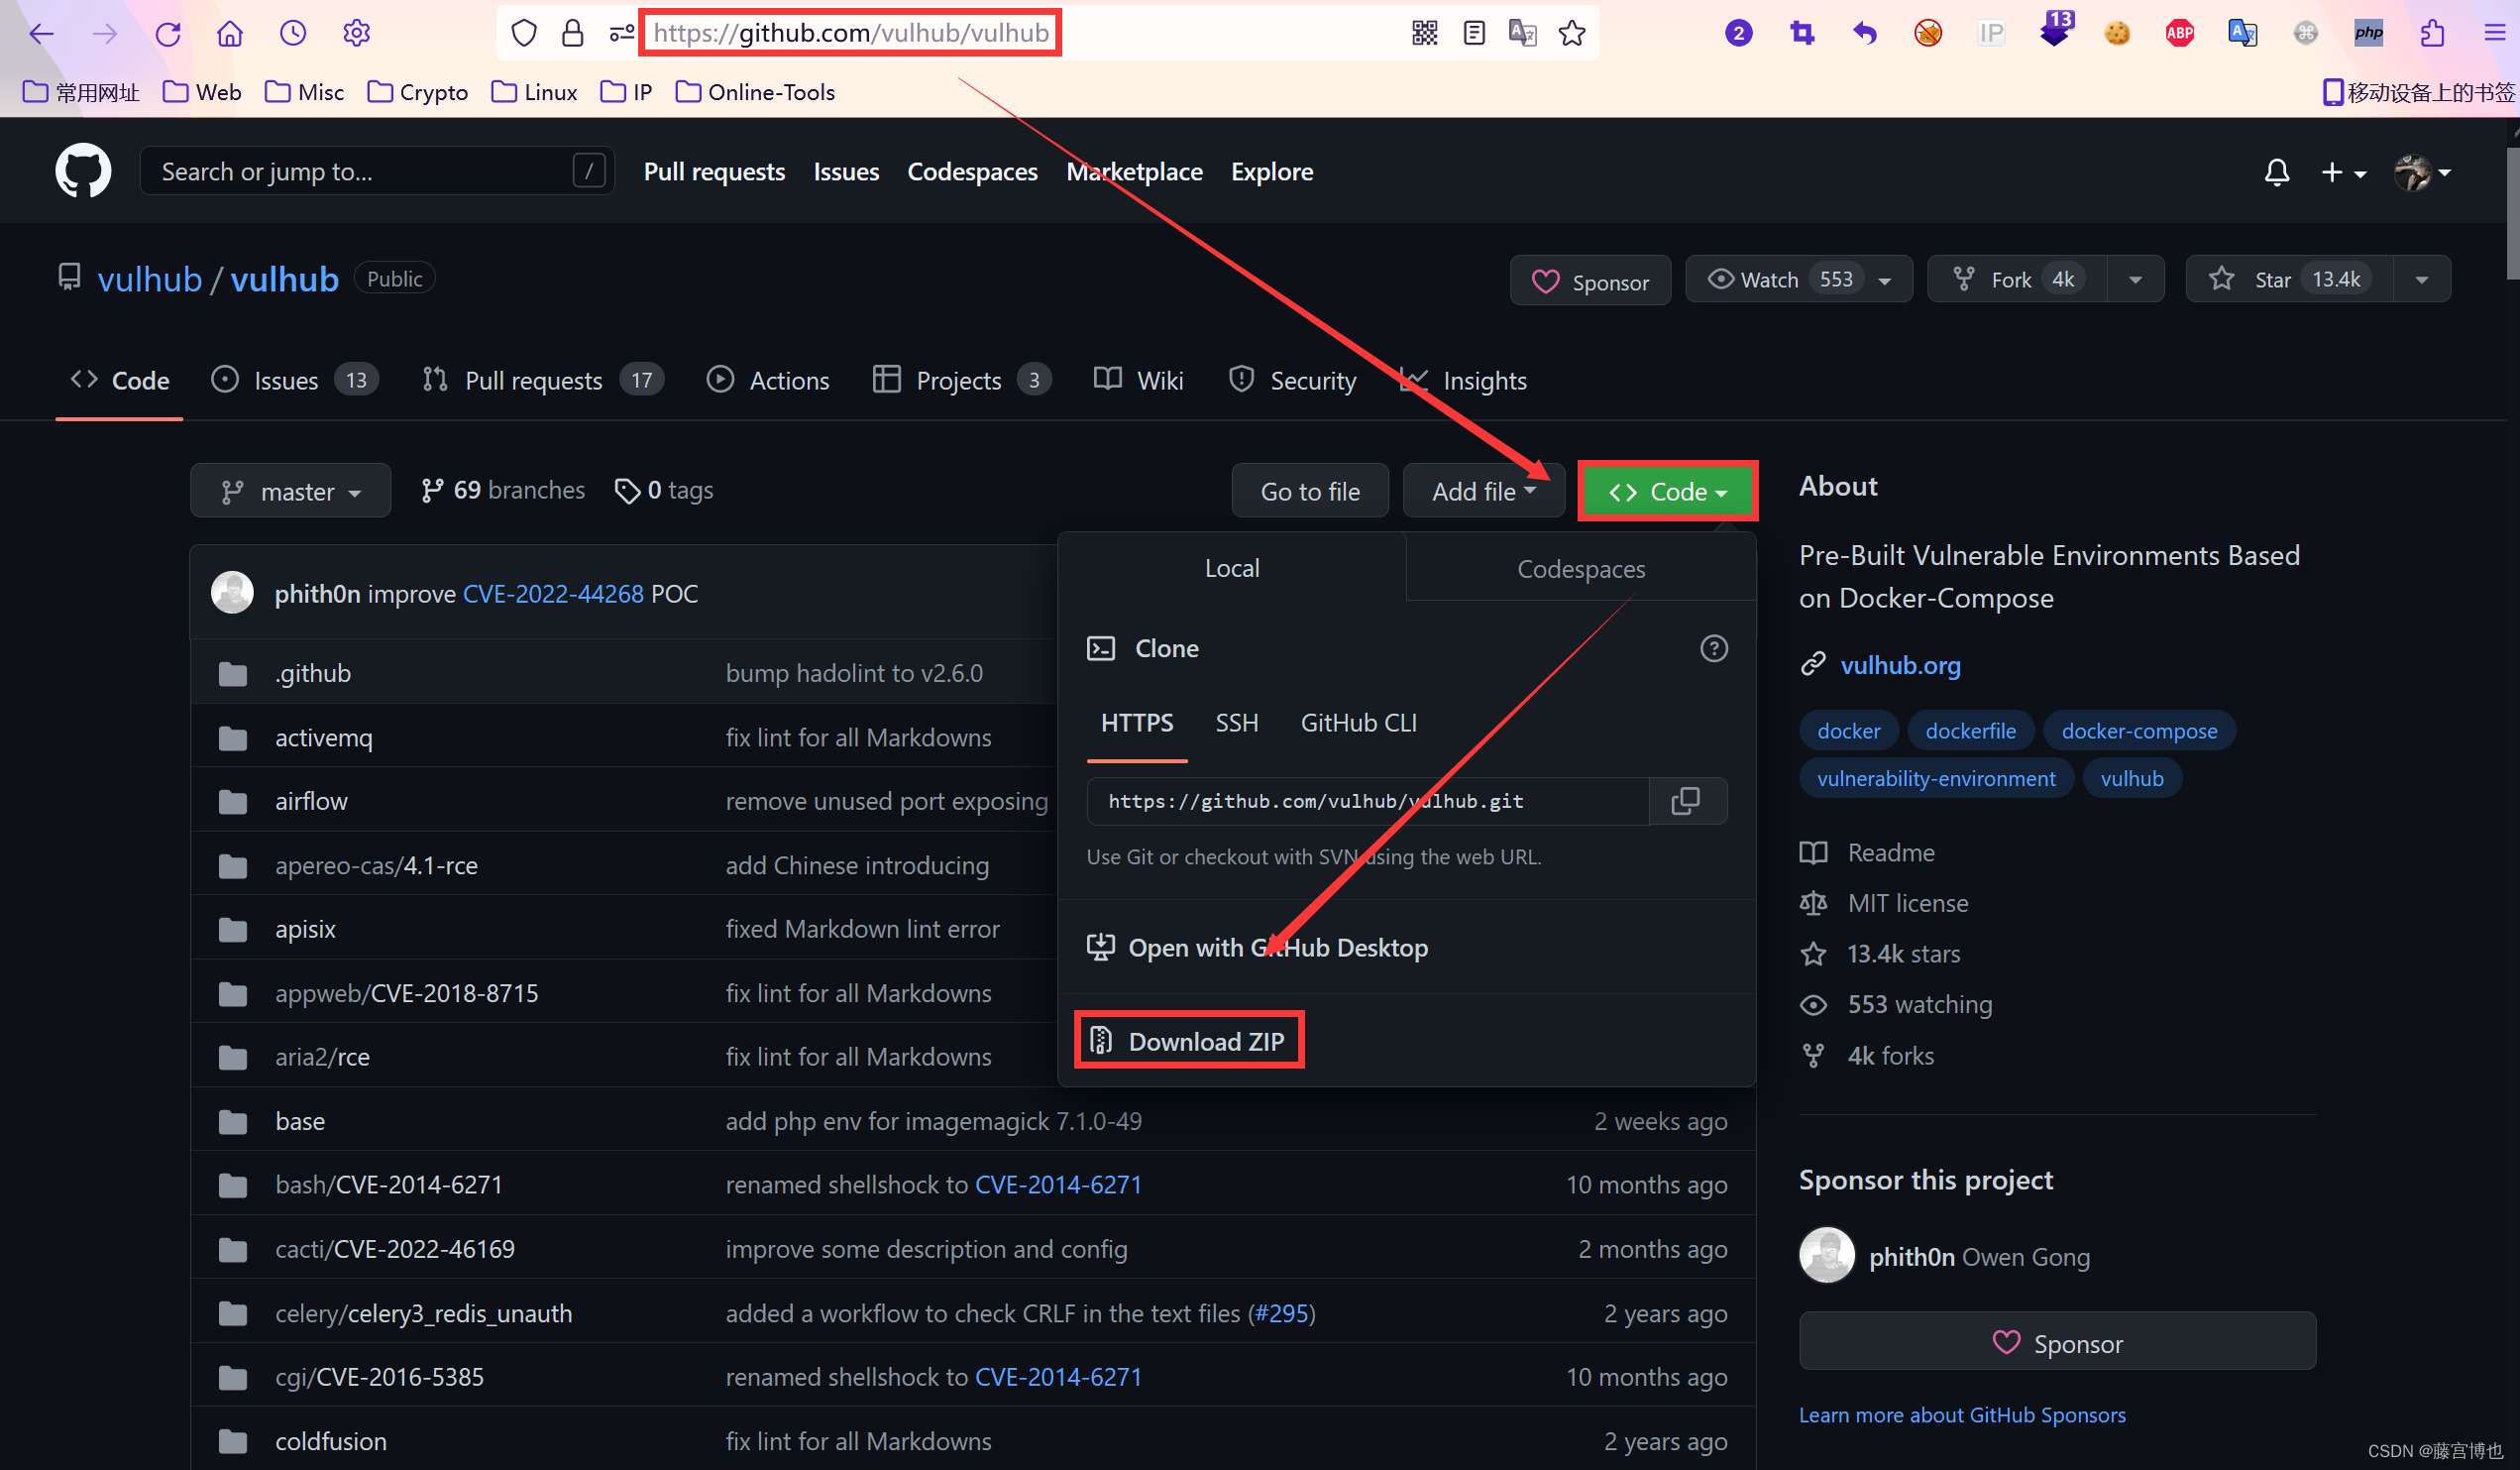2520x1470 pixels.
Task: Expand the Fork options arrow
Action: [2135, 279]
